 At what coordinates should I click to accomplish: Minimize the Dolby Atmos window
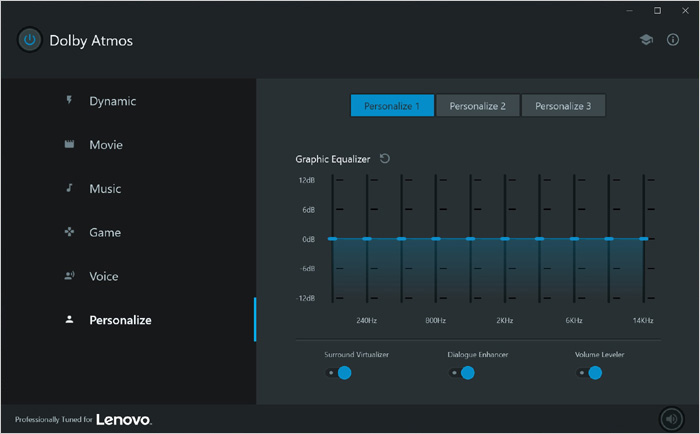629,10
